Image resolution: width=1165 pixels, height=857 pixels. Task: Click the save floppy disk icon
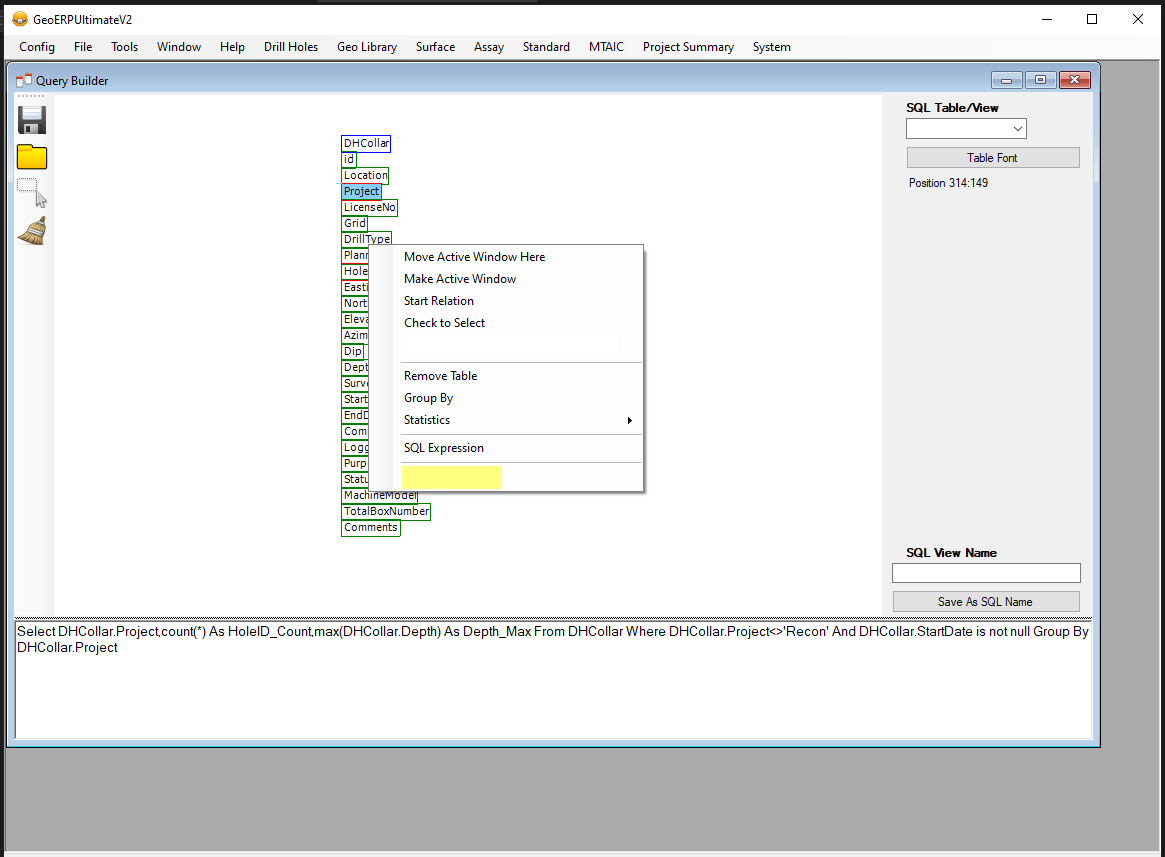tap(32, 120)
